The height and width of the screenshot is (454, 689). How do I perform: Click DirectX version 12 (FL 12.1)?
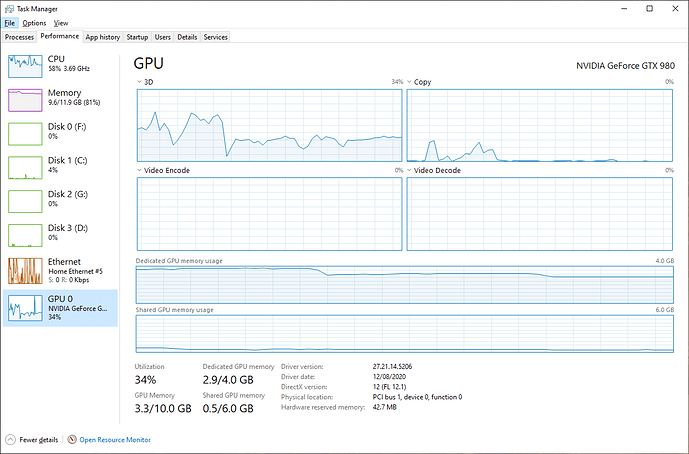tap(389, 387)
